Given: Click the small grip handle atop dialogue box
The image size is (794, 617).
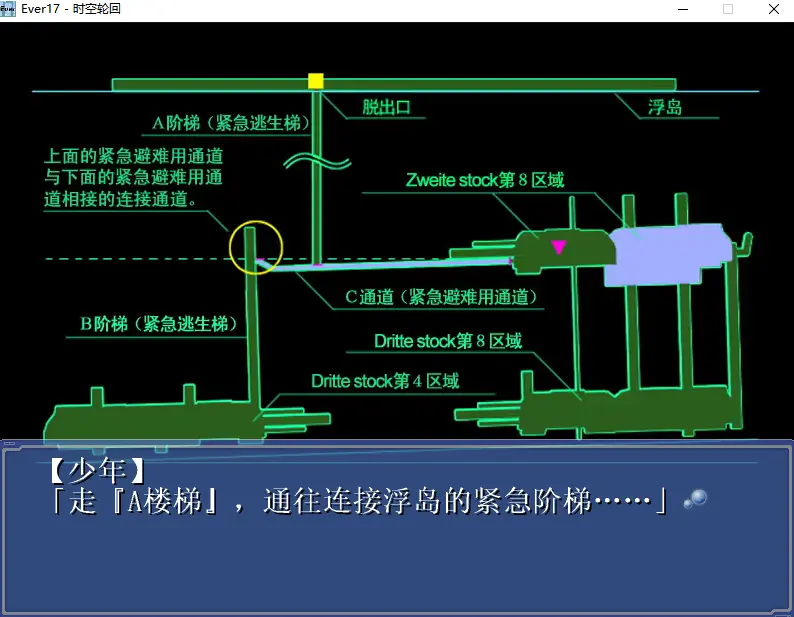Looking at the screenshot, I should tap(10, 443).
